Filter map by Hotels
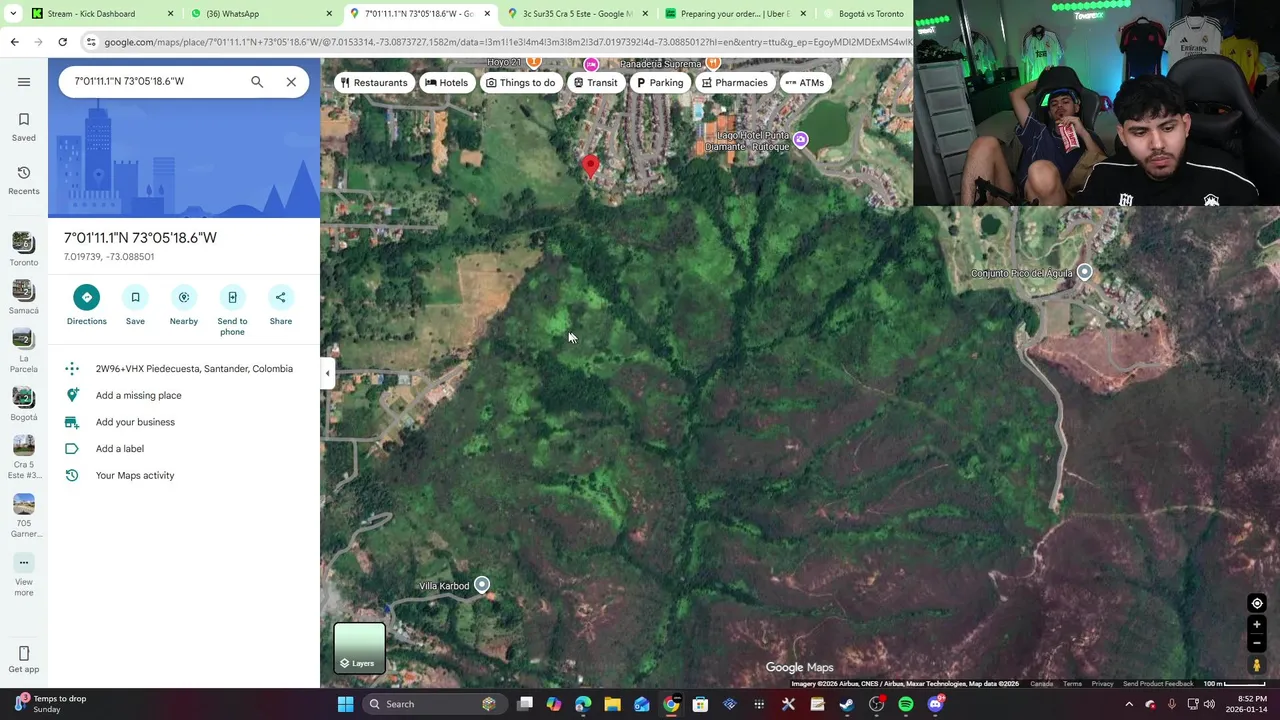 pyautogui.click(x=446, y=83)
